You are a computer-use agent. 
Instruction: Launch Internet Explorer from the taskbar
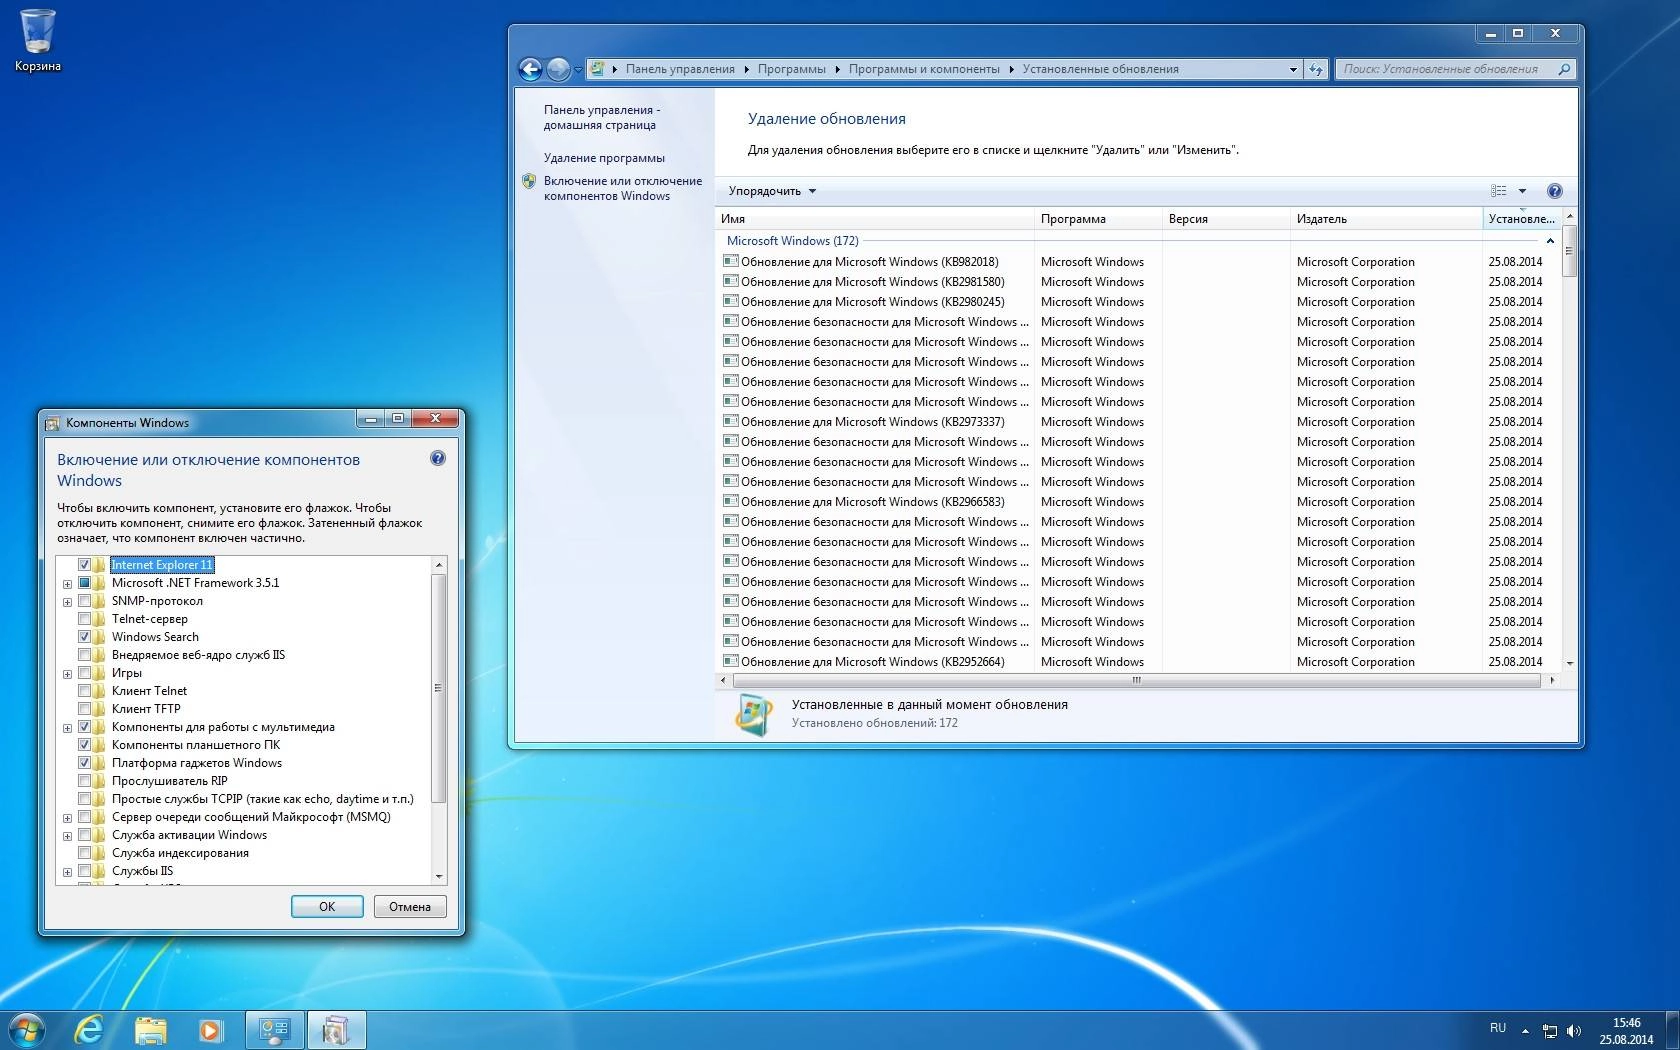click(x=90, y=1030)
